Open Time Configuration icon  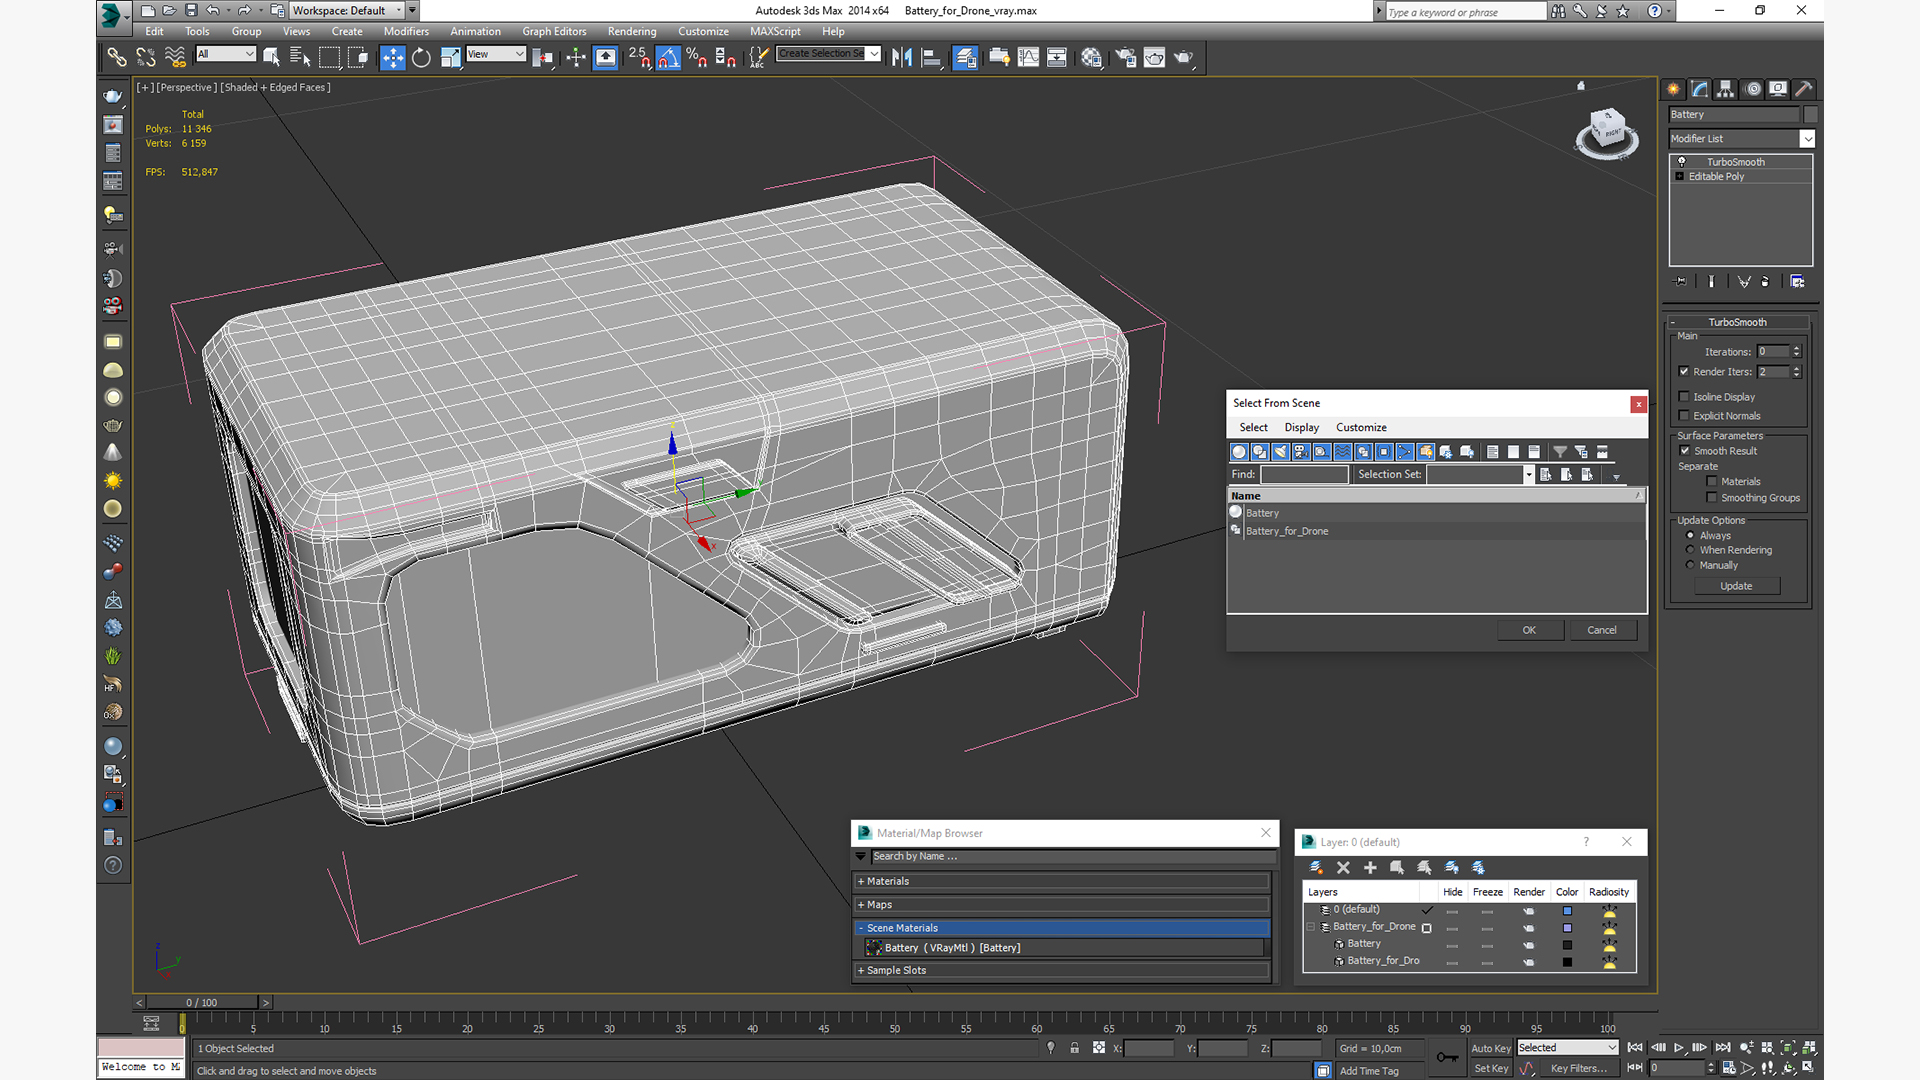coord(1729,1068)
